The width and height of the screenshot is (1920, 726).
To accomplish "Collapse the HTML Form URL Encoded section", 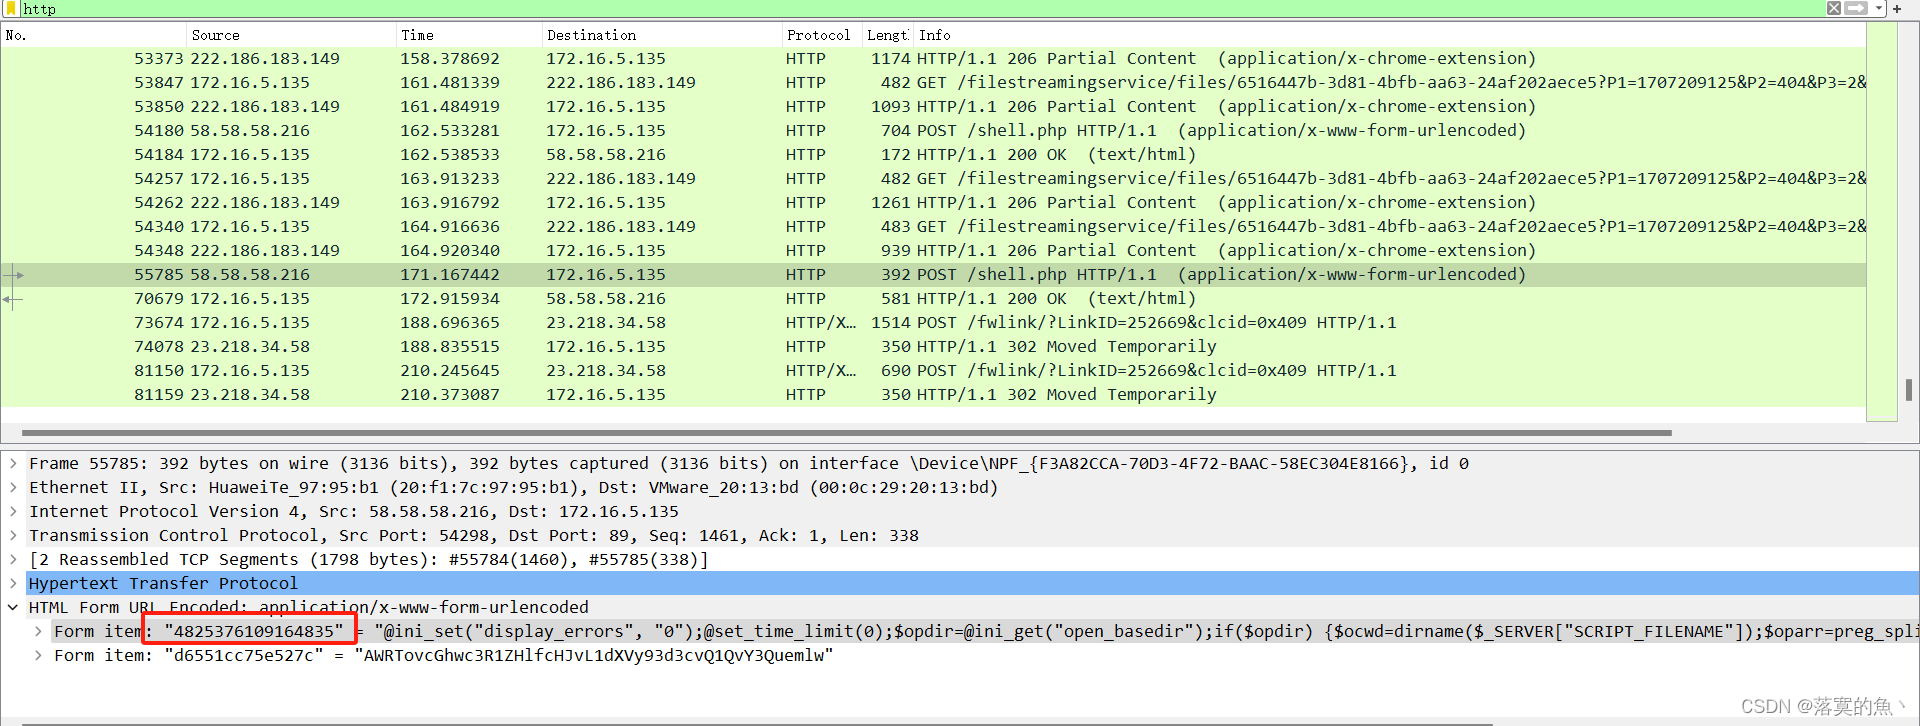I will pyautogui.click(x=13, y=607).
